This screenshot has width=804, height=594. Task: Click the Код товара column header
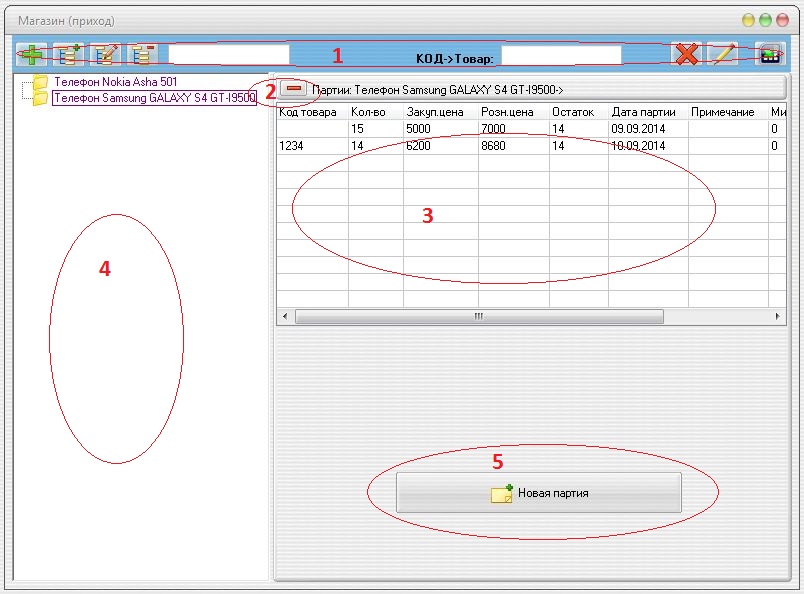pos(312,112)
